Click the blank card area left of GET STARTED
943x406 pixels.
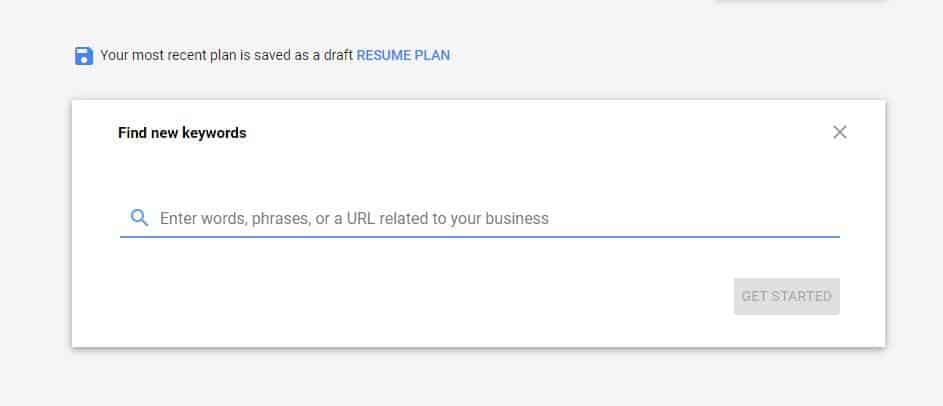(421, 296)
